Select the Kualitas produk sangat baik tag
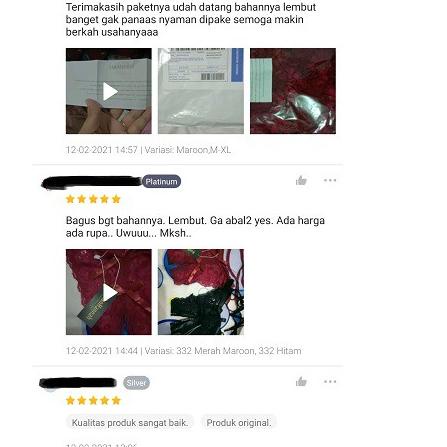Image resolution: width=447 pixels, height=447 pixels. 130,423
